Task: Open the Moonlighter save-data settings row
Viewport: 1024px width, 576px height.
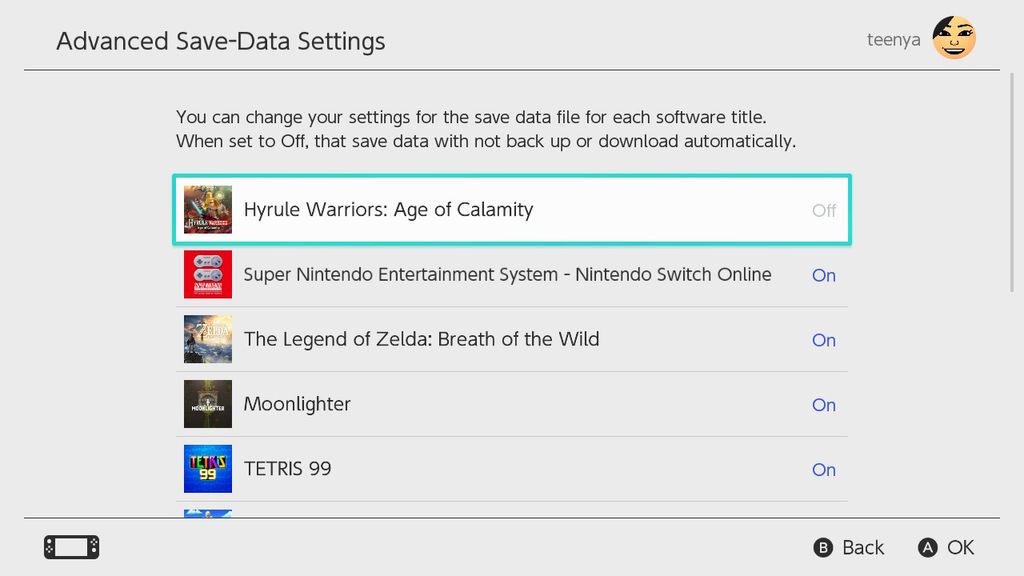Action: 512,404
